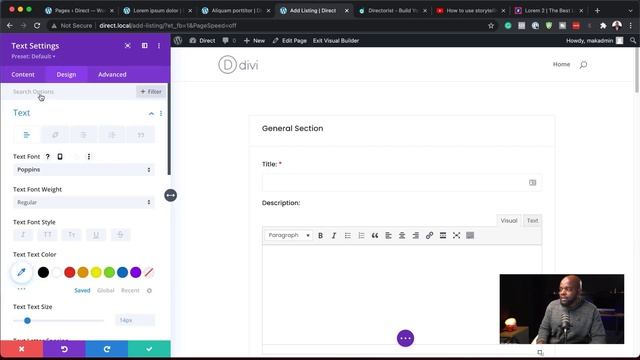The image size is (640, 360).
Task: Click the Text Font responsive phone icon
Action: pos(60,157)
